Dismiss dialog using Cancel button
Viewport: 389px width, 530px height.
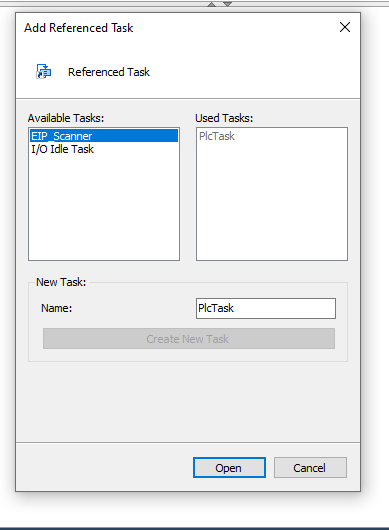point(310,468)
